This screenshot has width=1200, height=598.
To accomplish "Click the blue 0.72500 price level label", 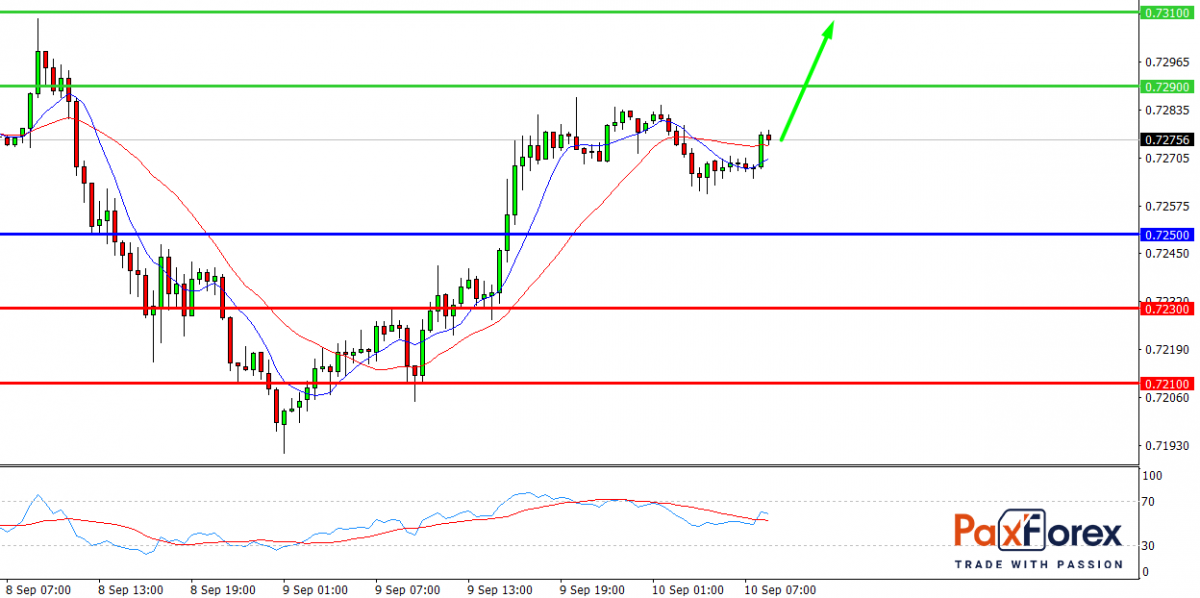I will (1169, 234).
